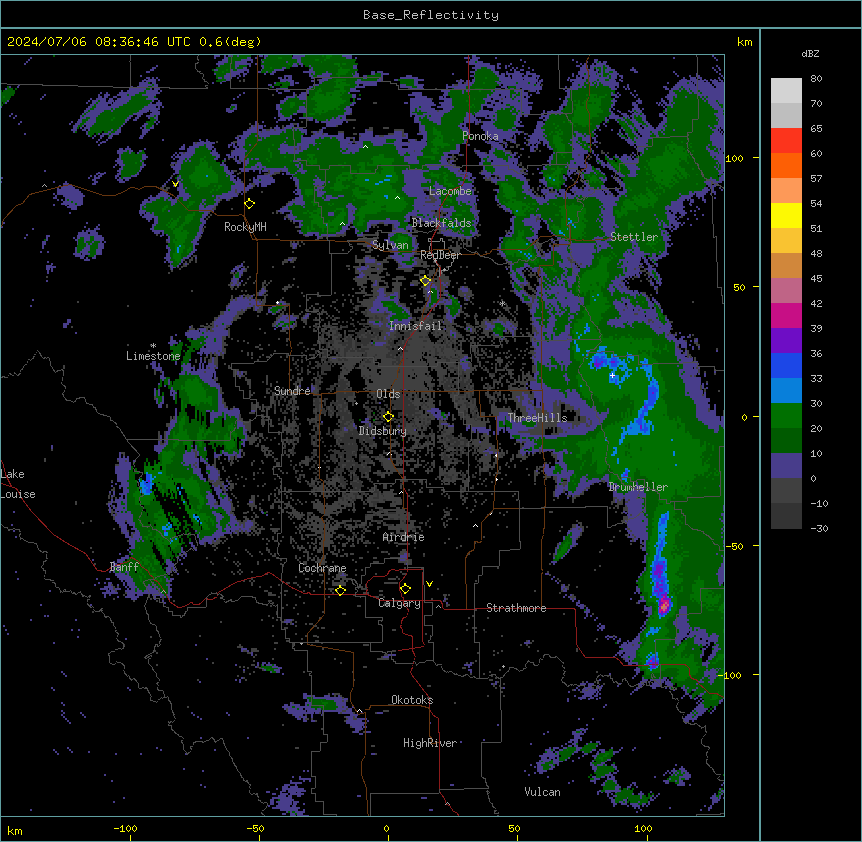This screenshot has height=842, width=862.
Task: Click the 45 value in the dBZ legend
Action: tap(816, 279)
